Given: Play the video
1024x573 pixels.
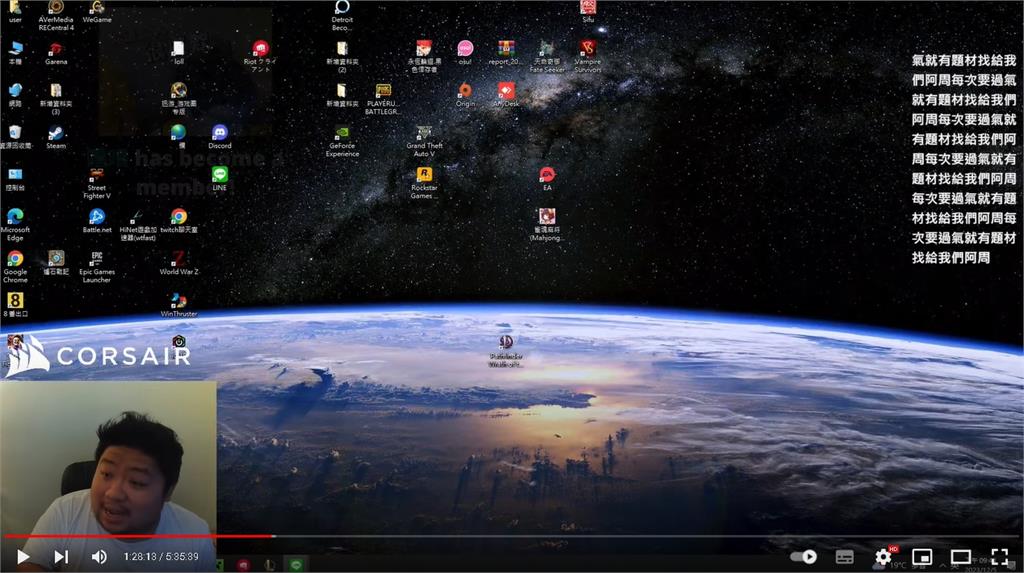Looking at the screenshot, I should 23,557.
